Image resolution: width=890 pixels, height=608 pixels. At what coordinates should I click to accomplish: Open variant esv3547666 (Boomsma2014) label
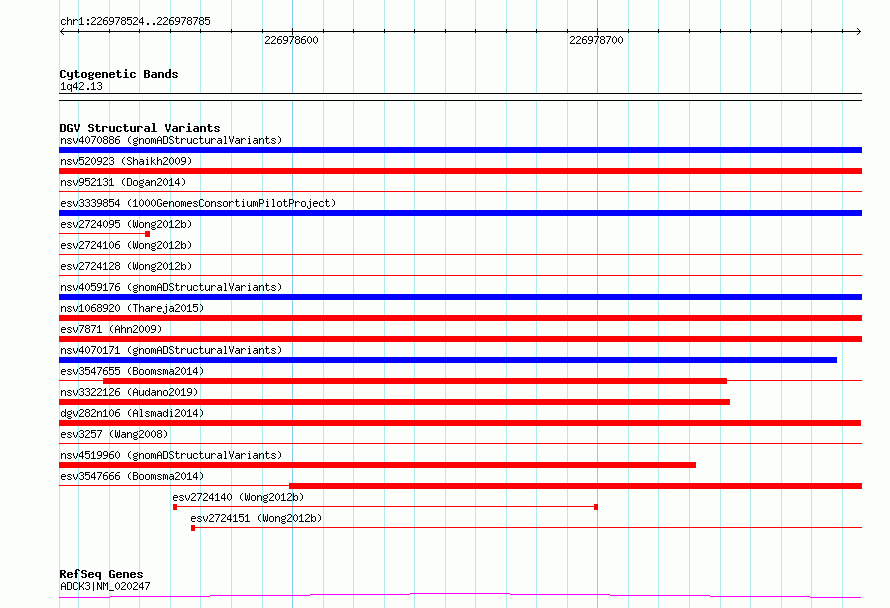(132, 476)
